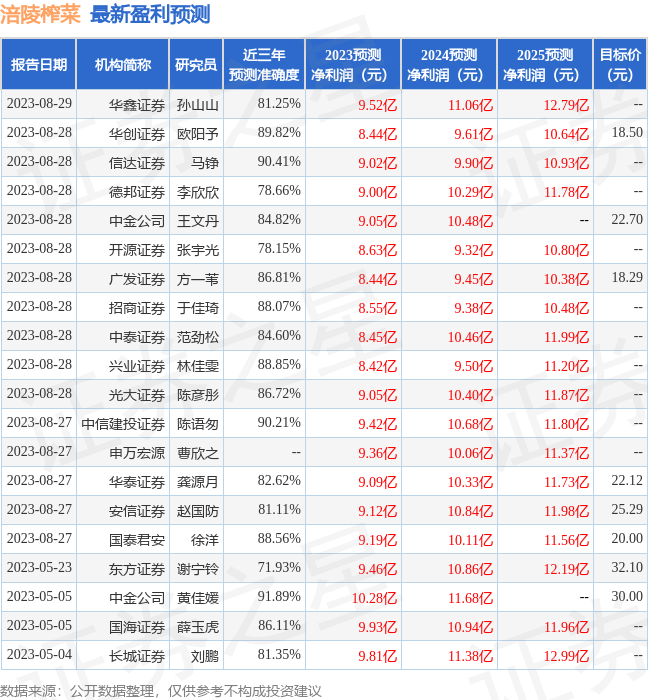Viewport: 648px width, 700px height.
Task: Click target price 32.10
Action: click(627, 567)
